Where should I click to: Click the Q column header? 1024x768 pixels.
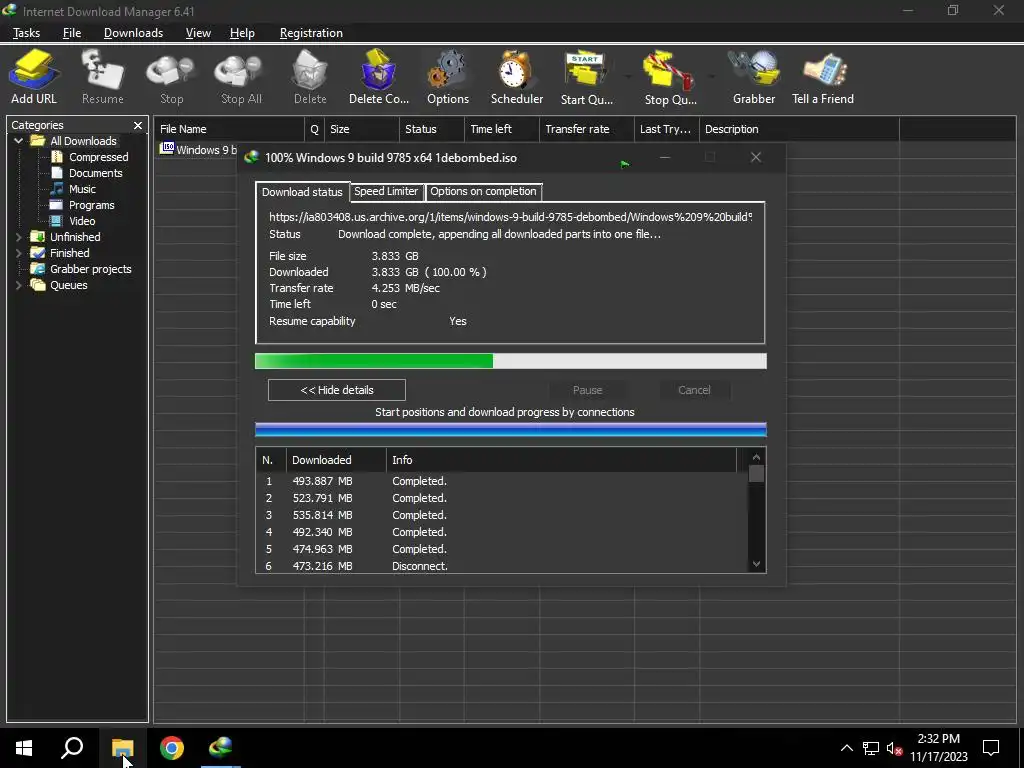click(x=314, y=129)
